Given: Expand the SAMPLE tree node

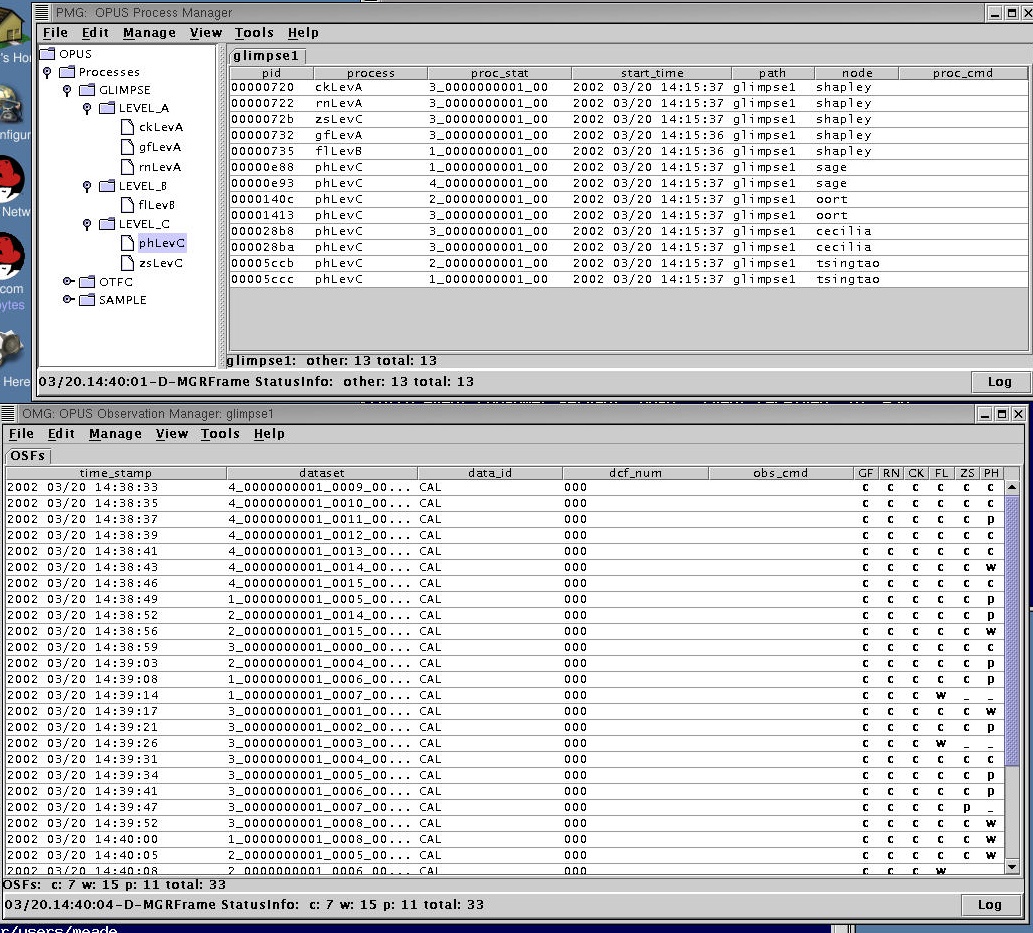Looking at the screenshot, I should pos(68,299).
